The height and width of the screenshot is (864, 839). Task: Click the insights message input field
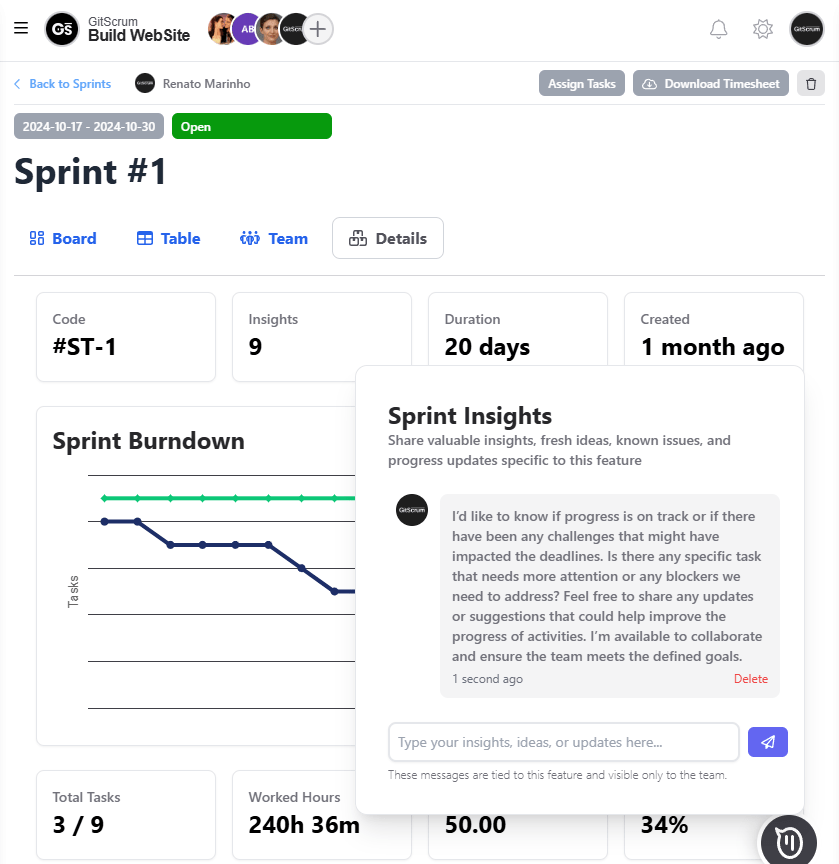(x=564, y=742)
